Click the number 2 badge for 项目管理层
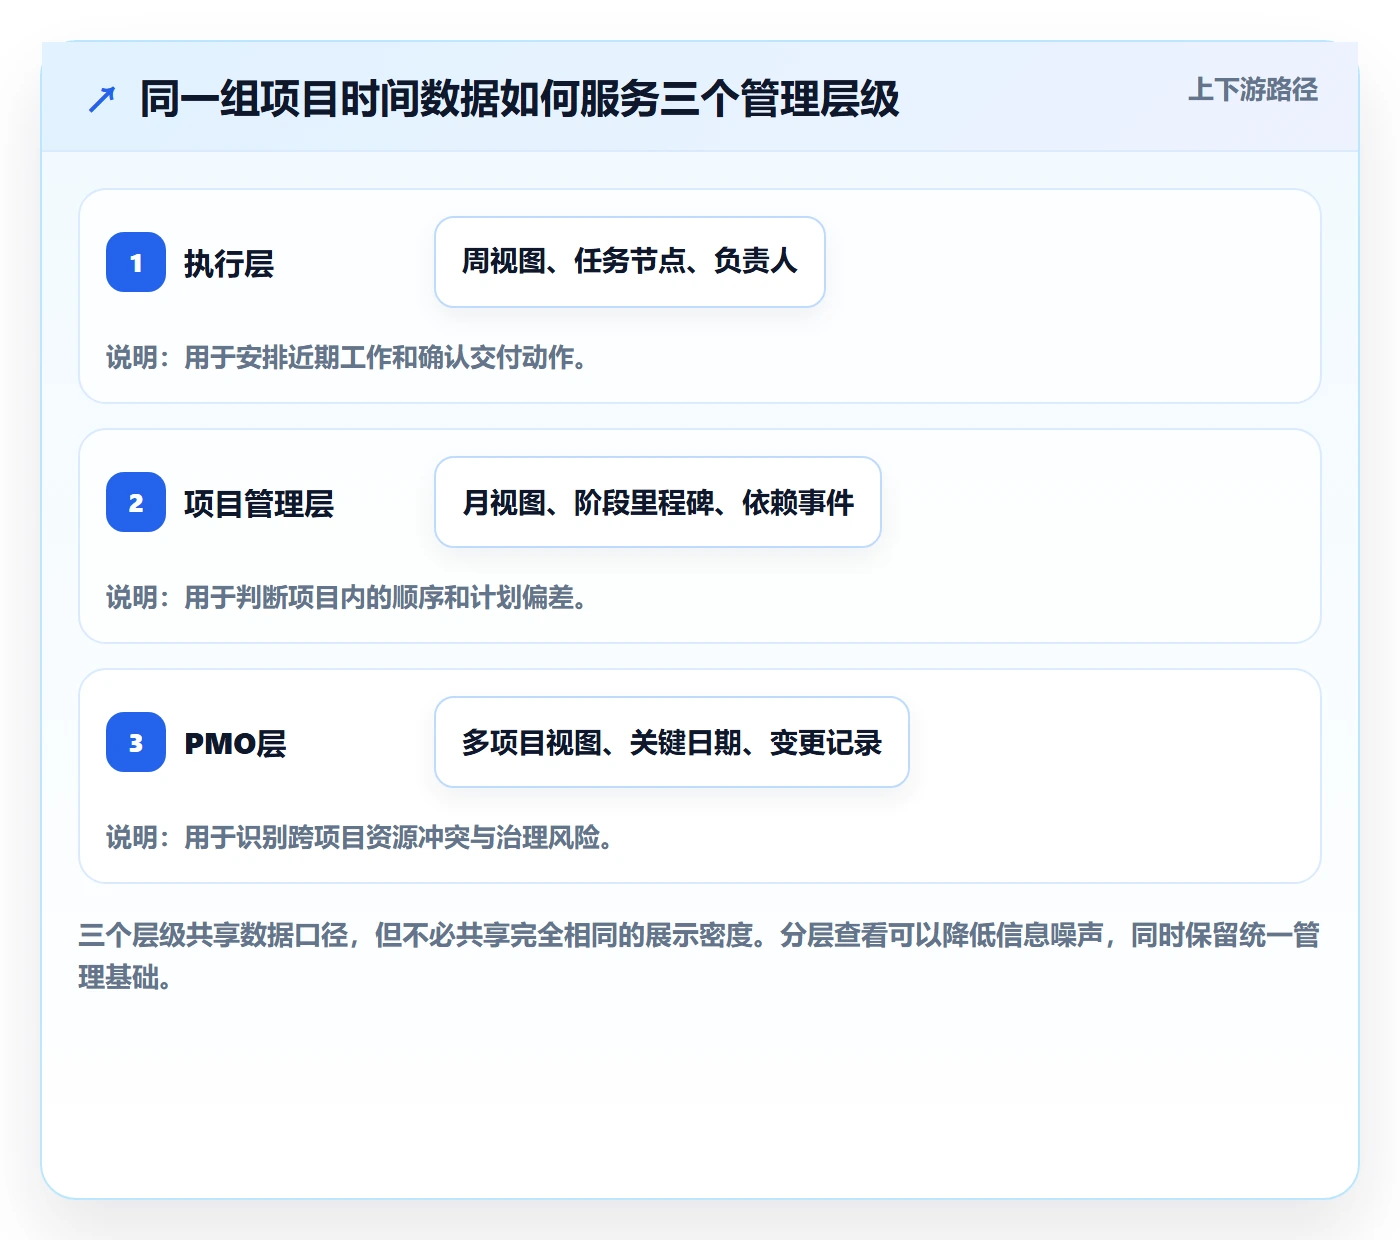This screenshot has width=1400, height=1240. [136, 502]
